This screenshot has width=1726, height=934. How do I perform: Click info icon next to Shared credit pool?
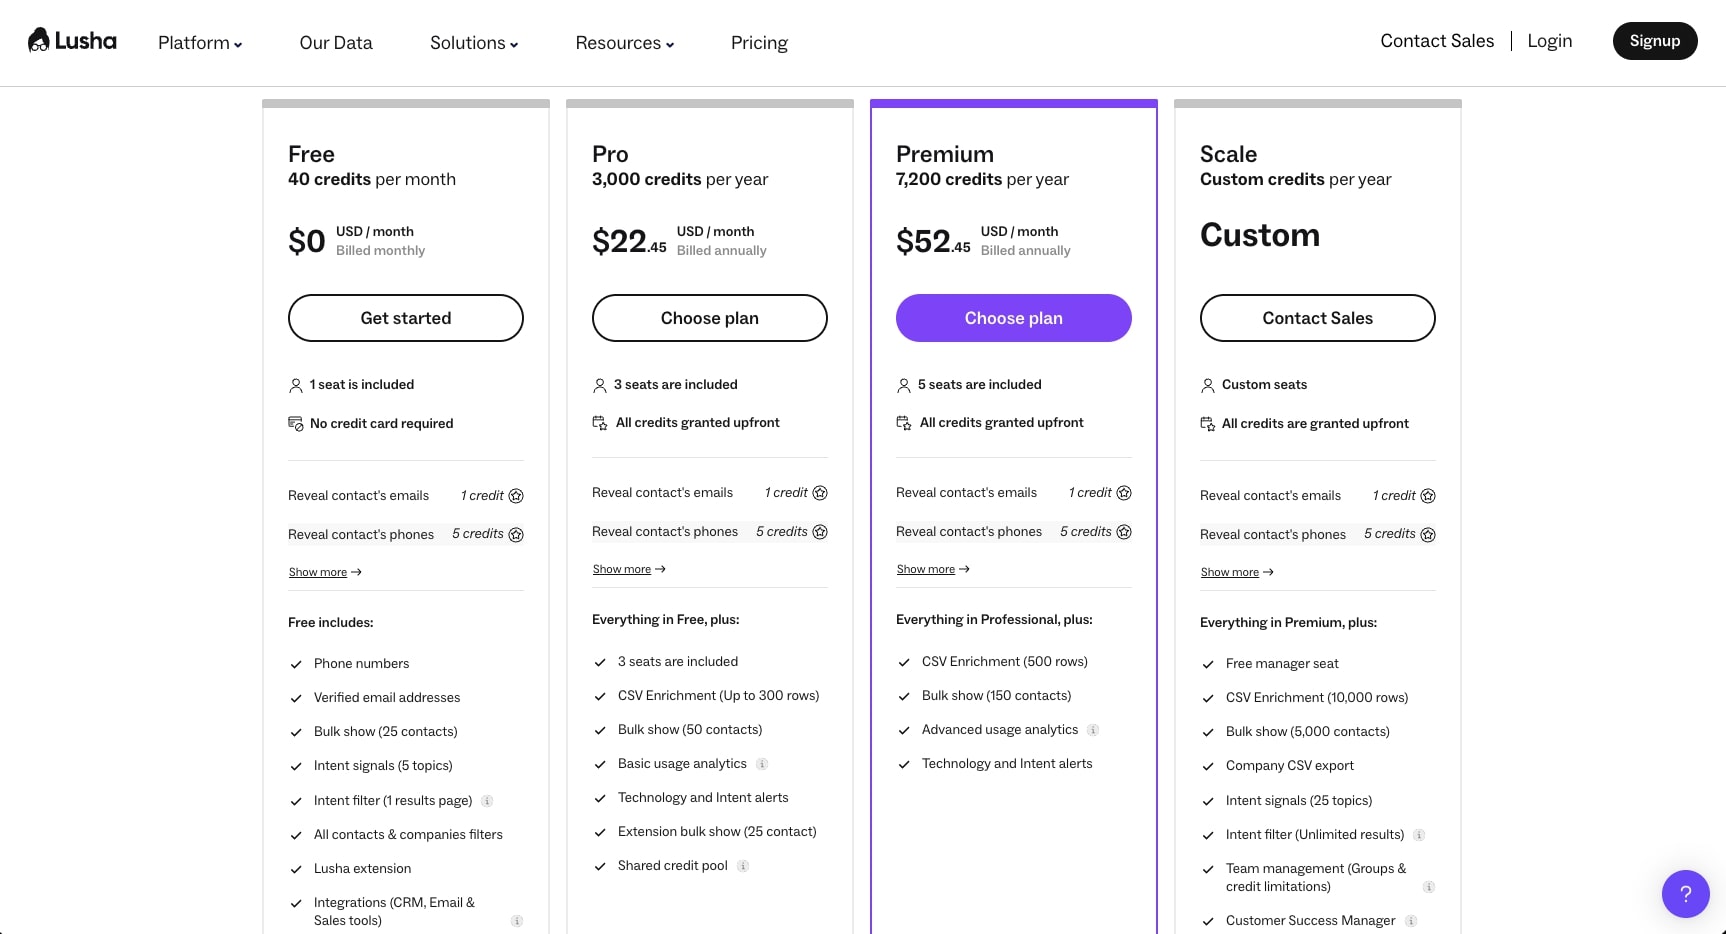coord(743,866)
